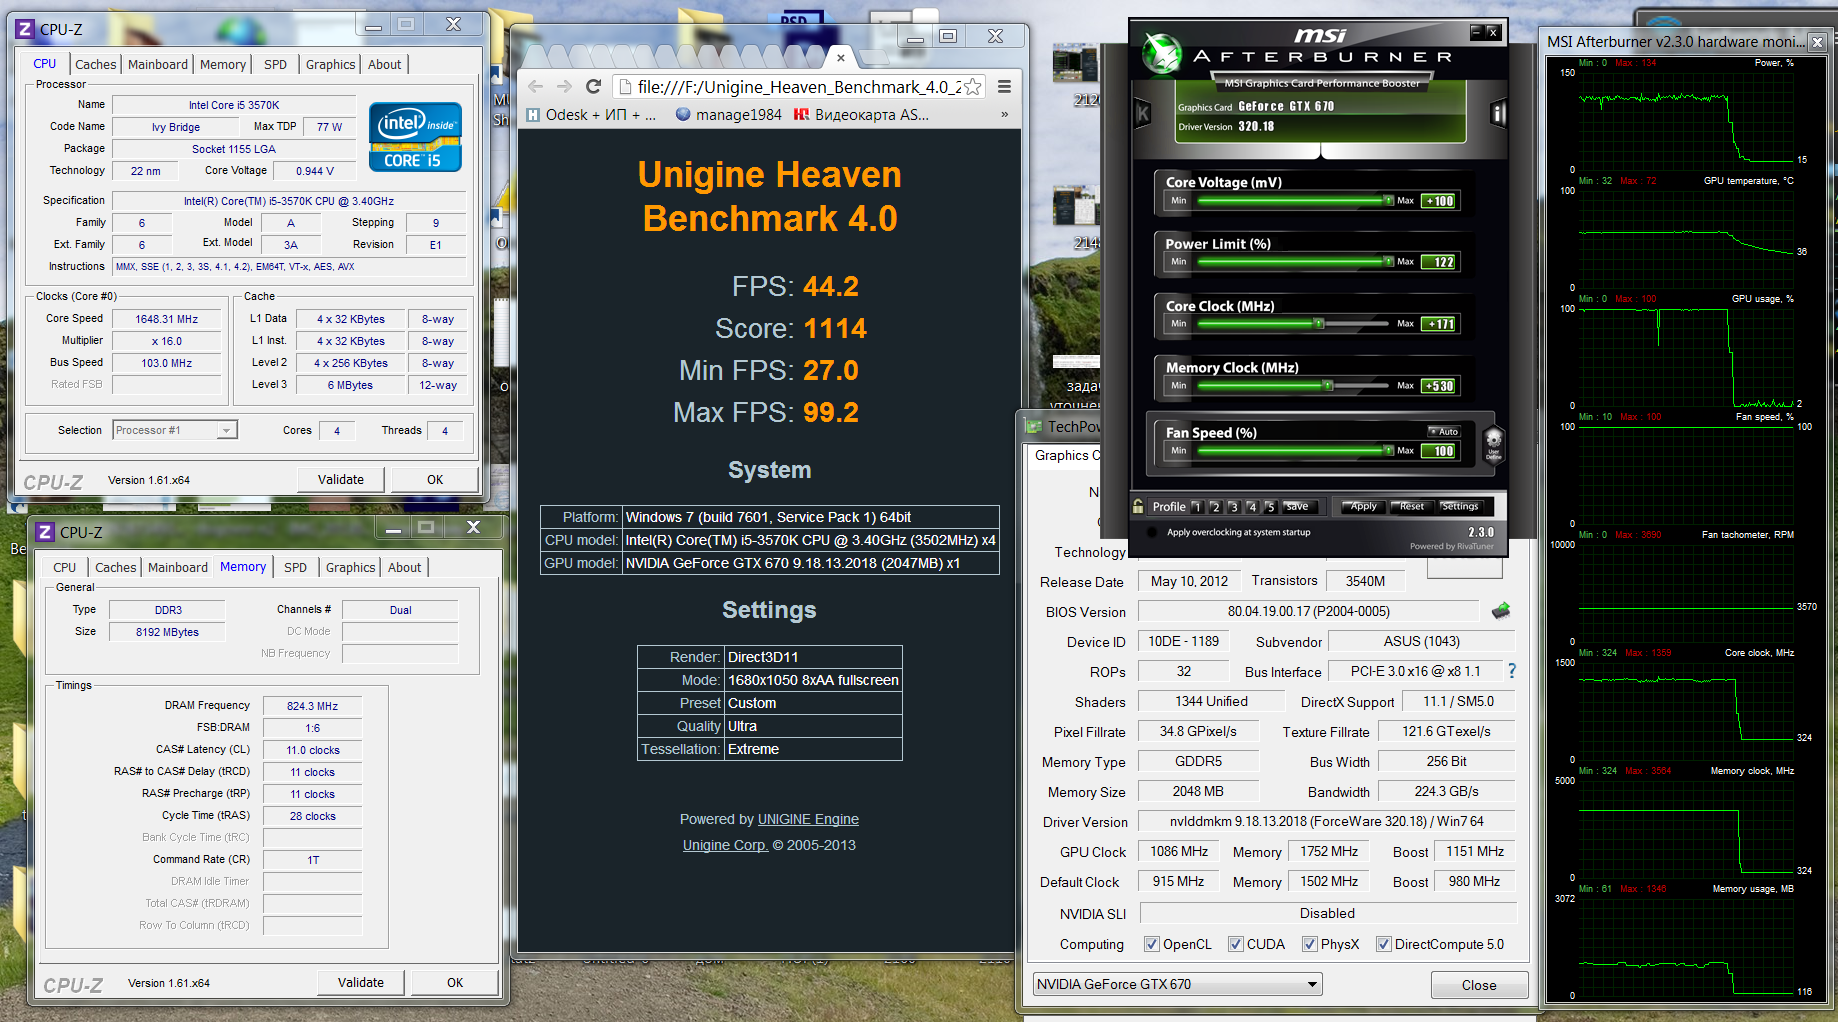
Task: Click the Memory Clock +530 value box
Action: point(1439,386)
